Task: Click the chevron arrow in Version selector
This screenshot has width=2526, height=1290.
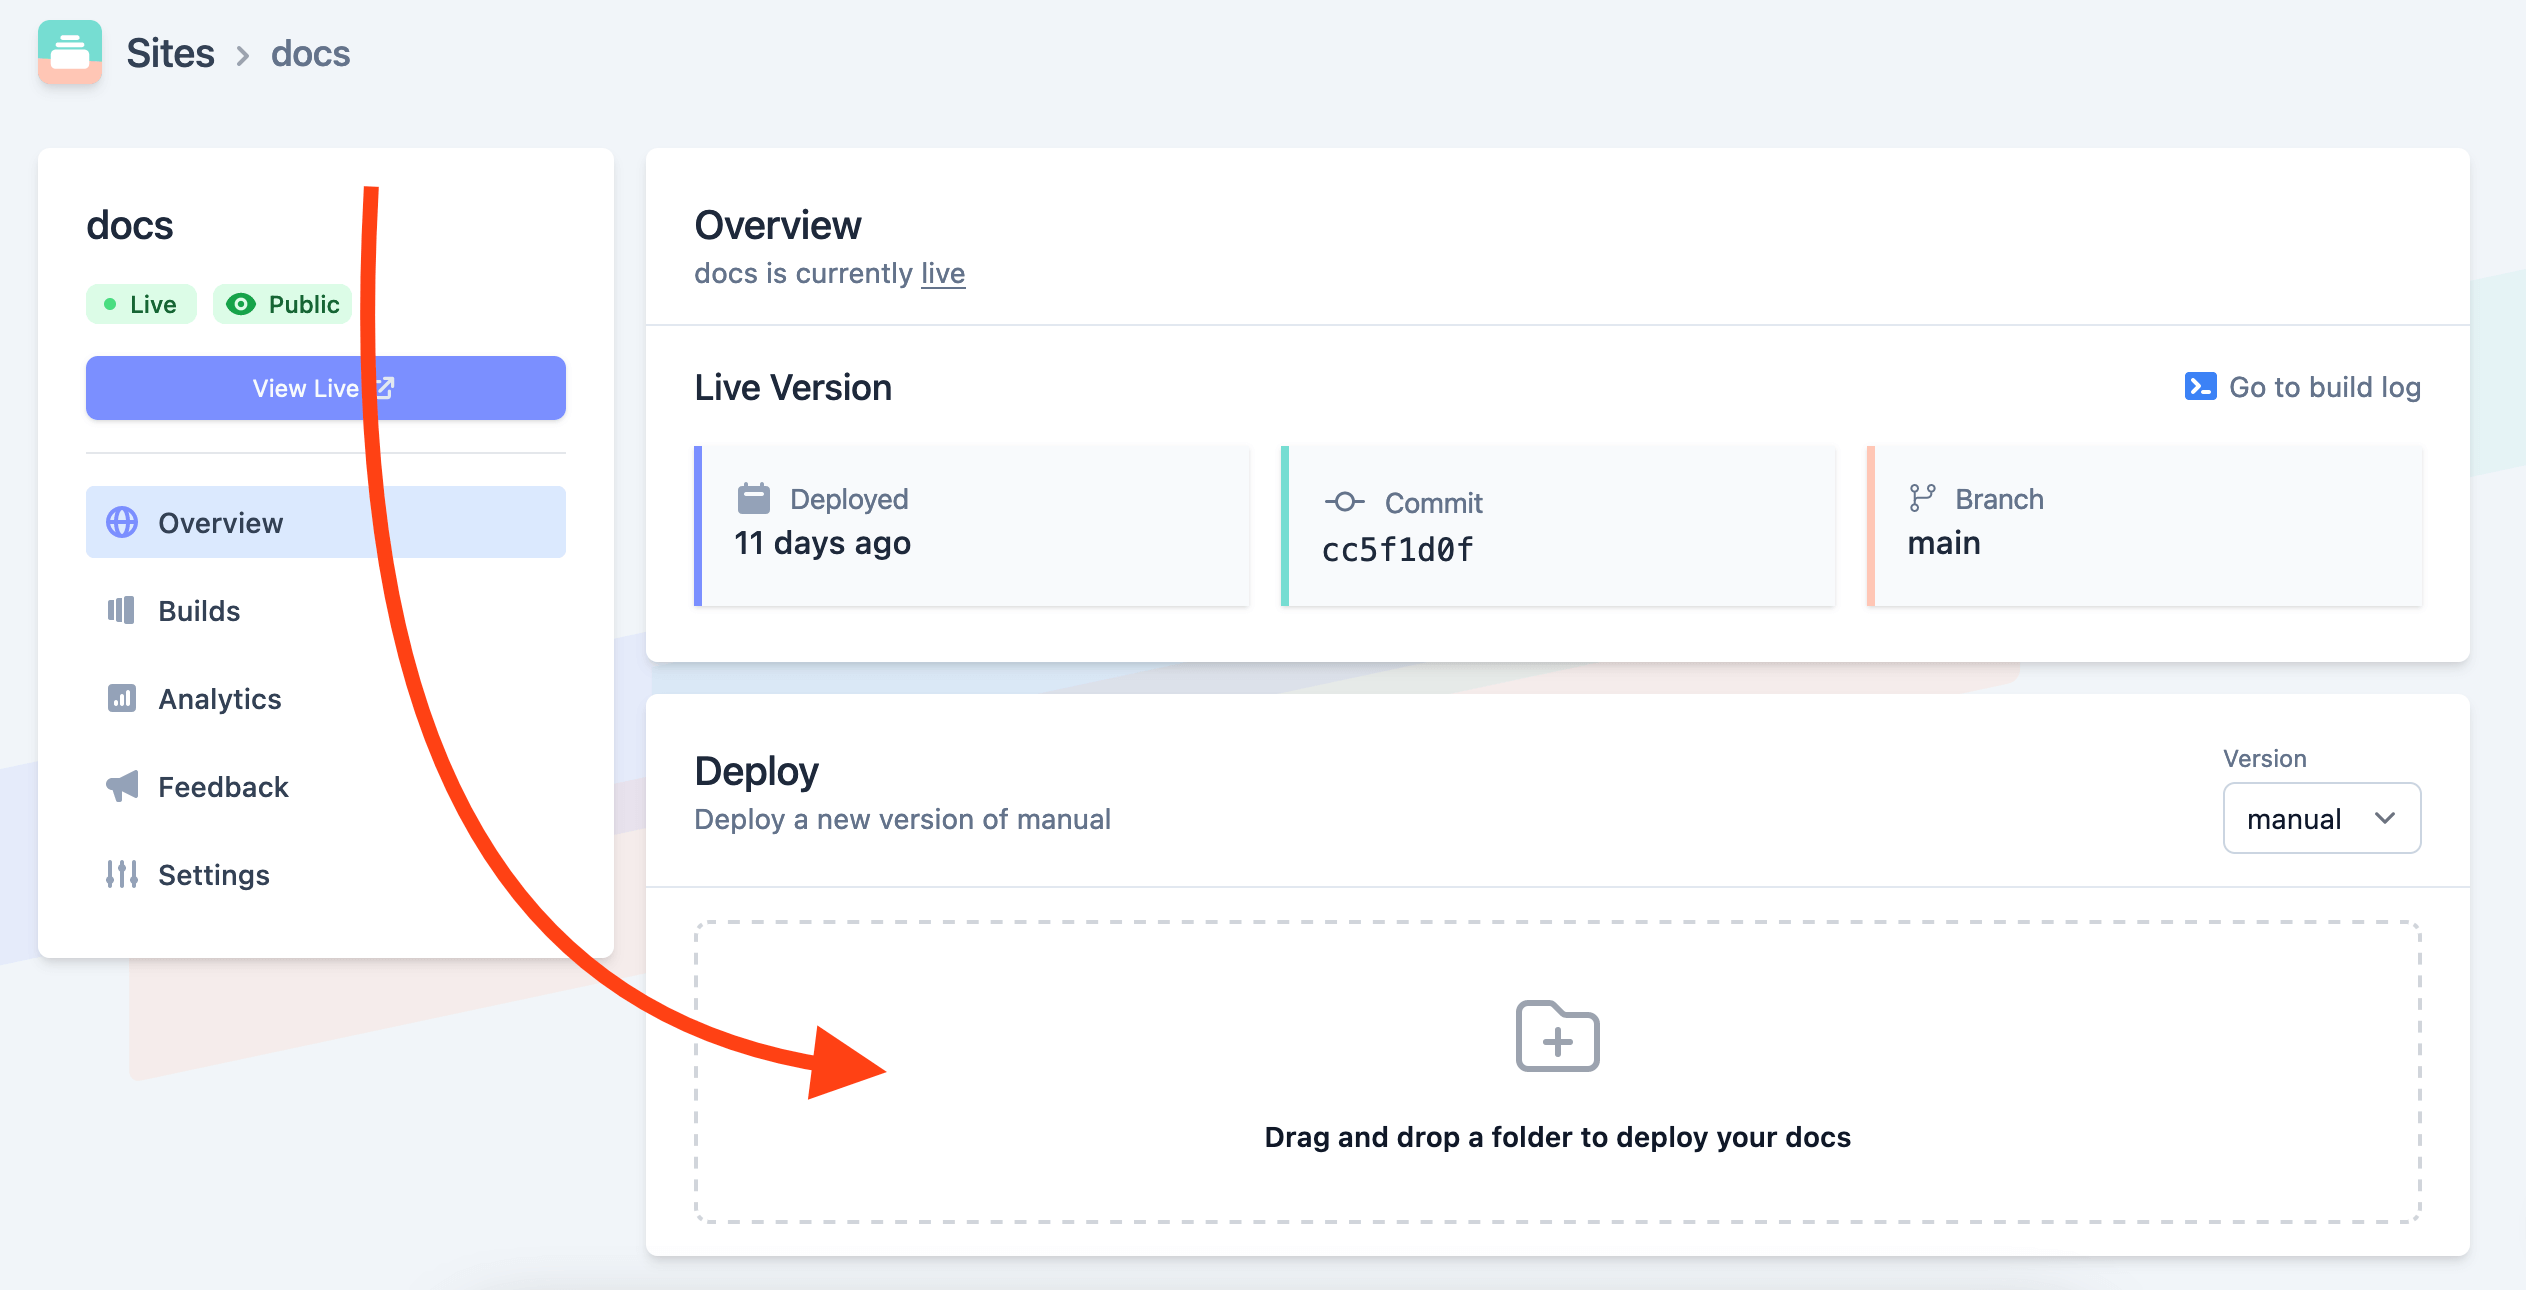Action: pyautogui.click(x=2385, y=818)
